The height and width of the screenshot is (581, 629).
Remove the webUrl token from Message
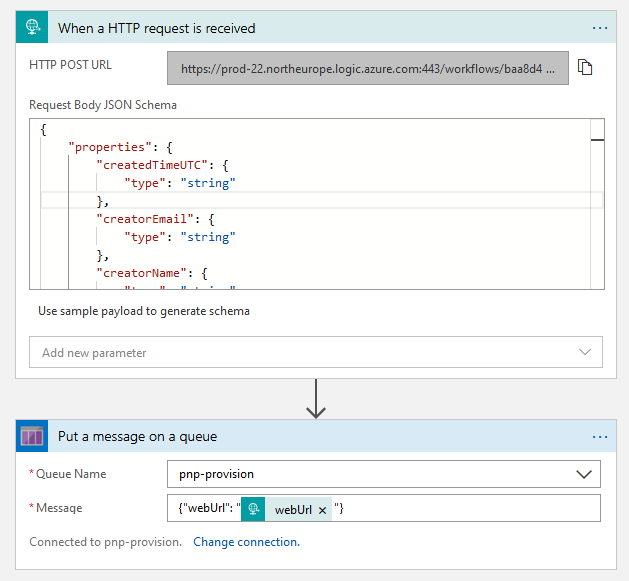(322, 510)
